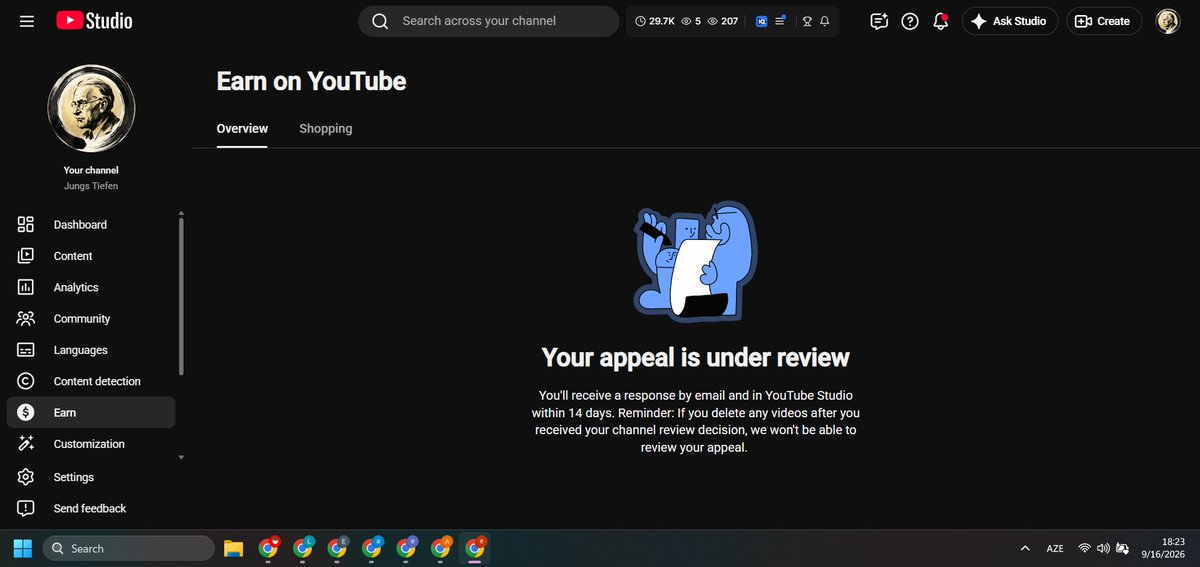Open Community in the sidebar
The image size is (1200, 567).
[x=91, y=319]
